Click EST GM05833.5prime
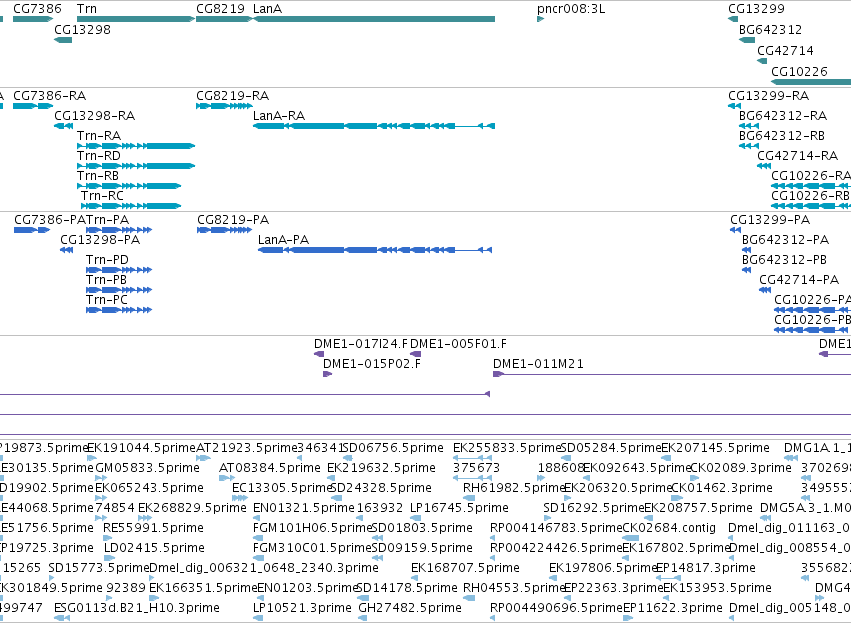Viewport: 851px width, 623px height. point(101,479)
